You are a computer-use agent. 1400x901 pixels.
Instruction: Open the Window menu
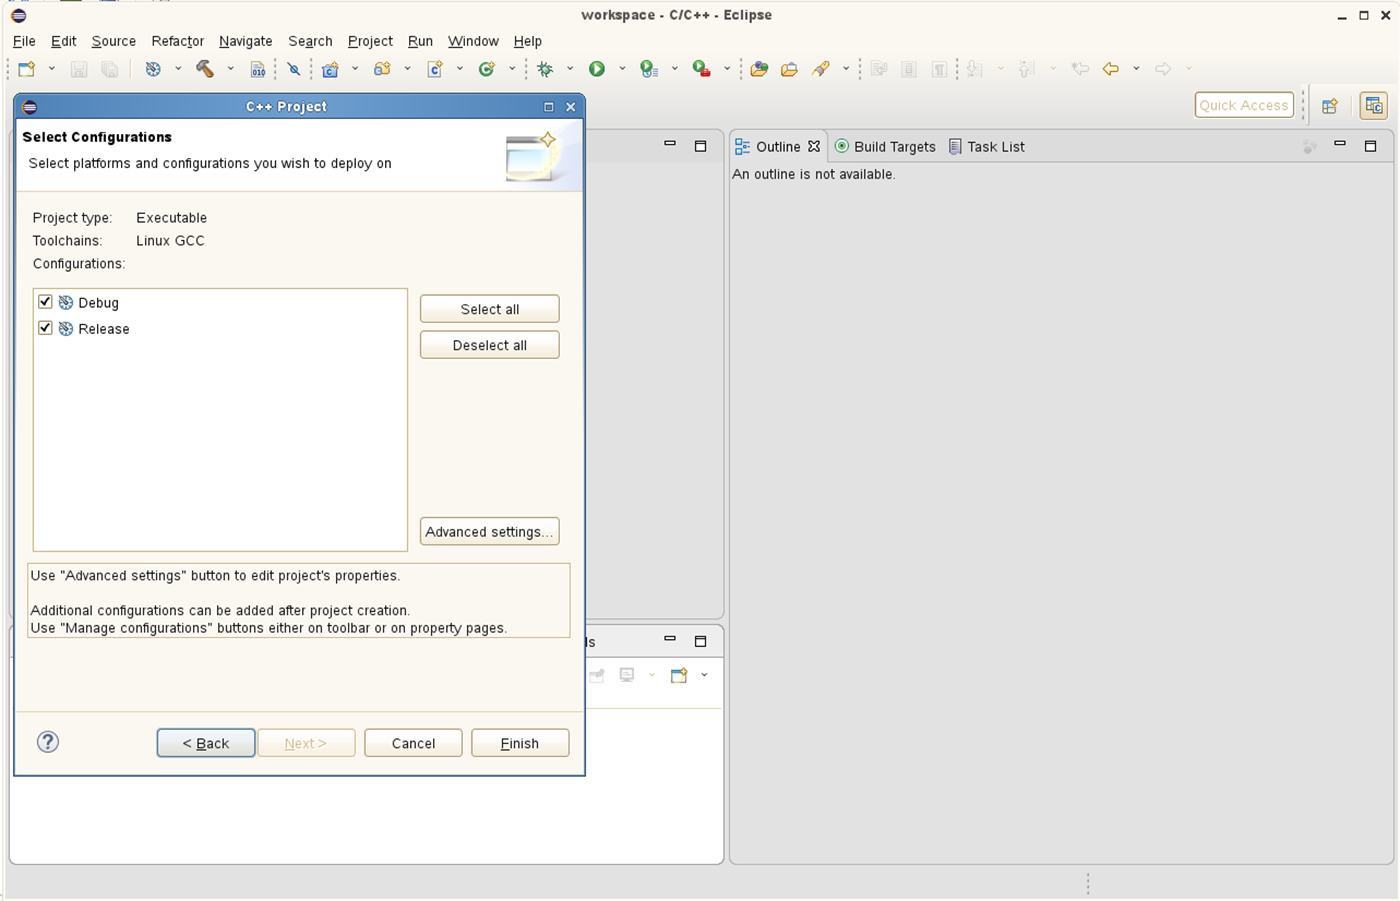(x=473, y=41)
